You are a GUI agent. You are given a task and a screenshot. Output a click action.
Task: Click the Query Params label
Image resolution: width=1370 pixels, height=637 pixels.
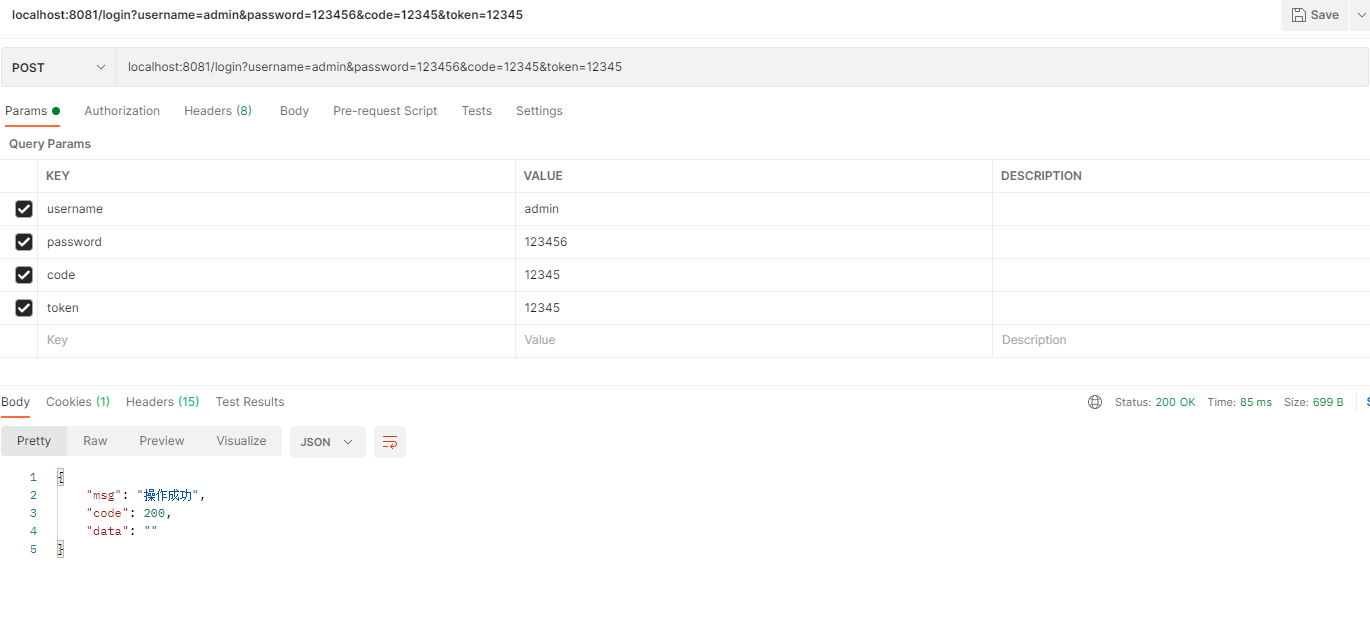click(50, 144)
